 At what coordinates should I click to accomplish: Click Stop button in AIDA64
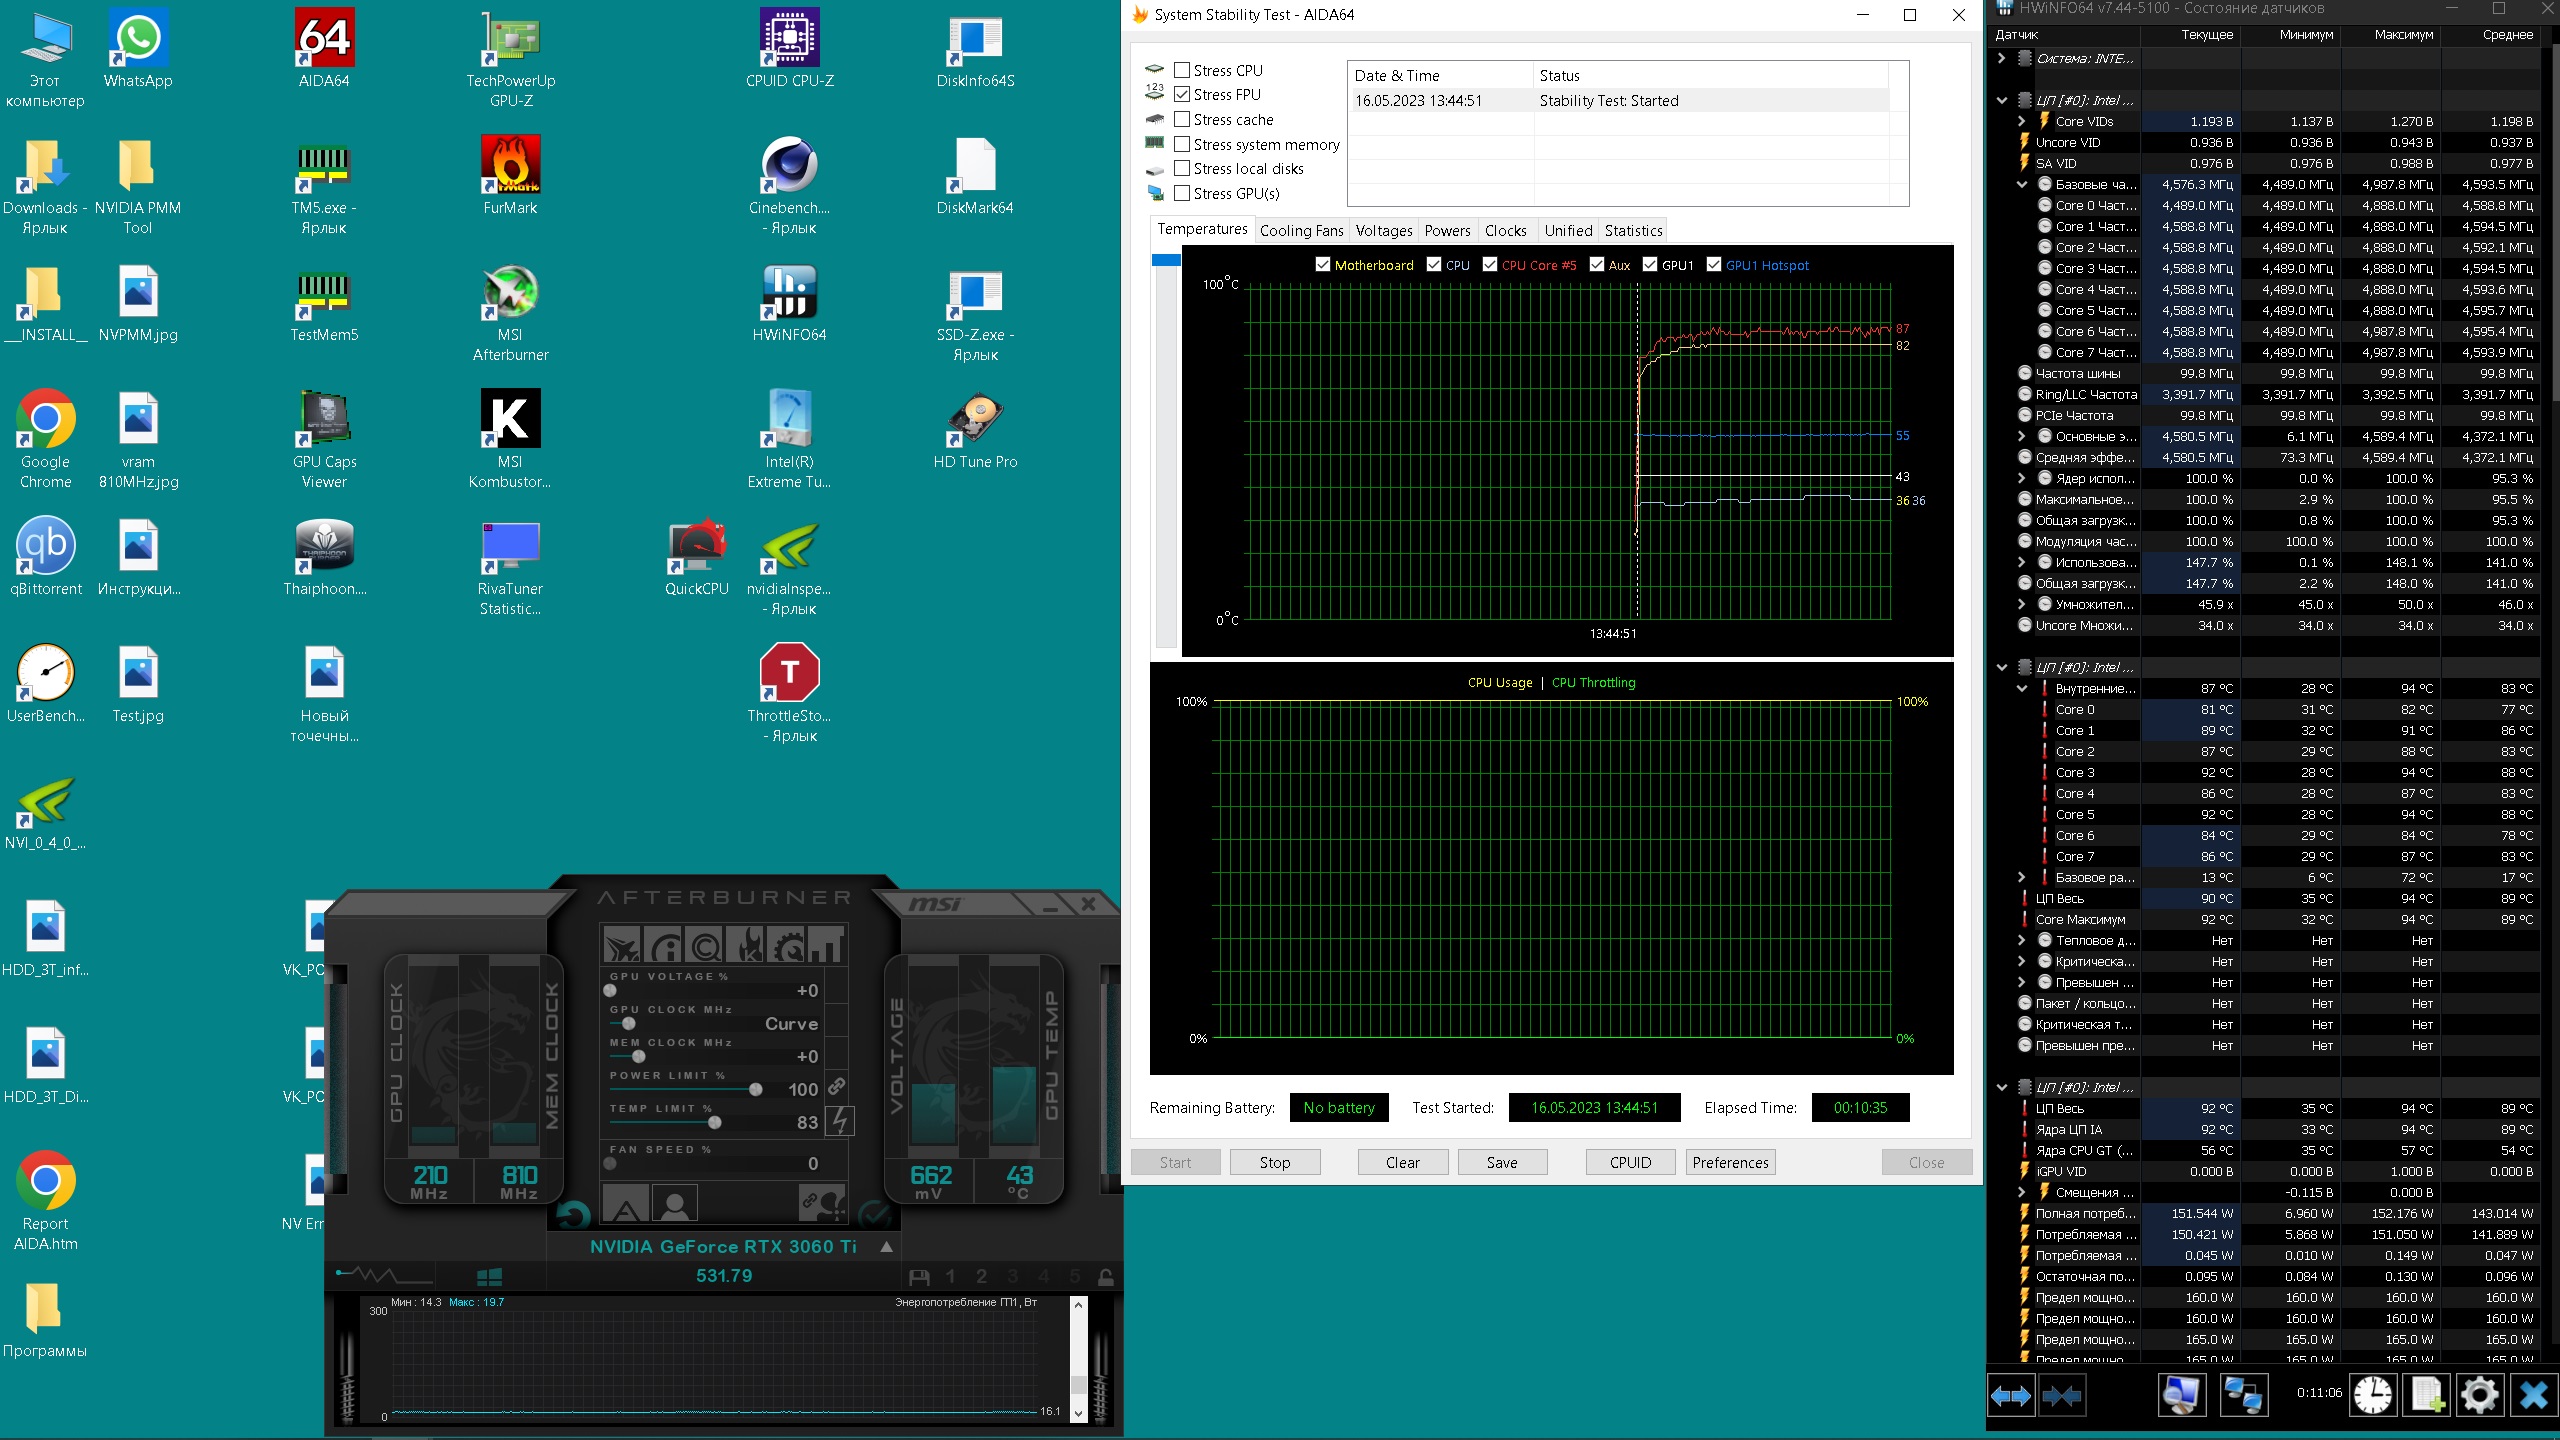pos(1275,1162)
